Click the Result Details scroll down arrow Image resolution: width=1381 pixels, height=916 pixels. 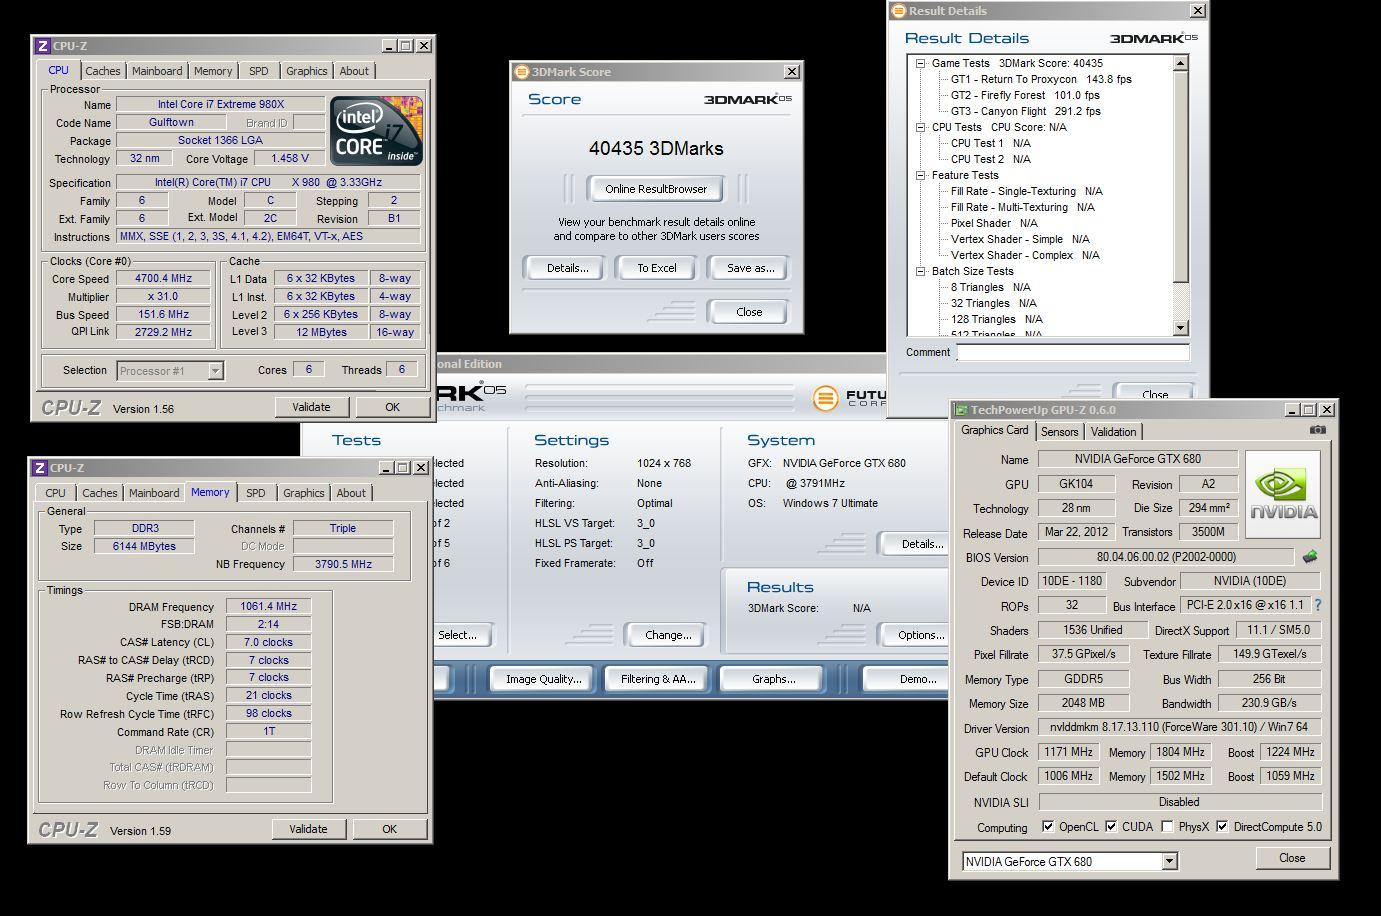pyautogui.click(x=1180, y=328)
